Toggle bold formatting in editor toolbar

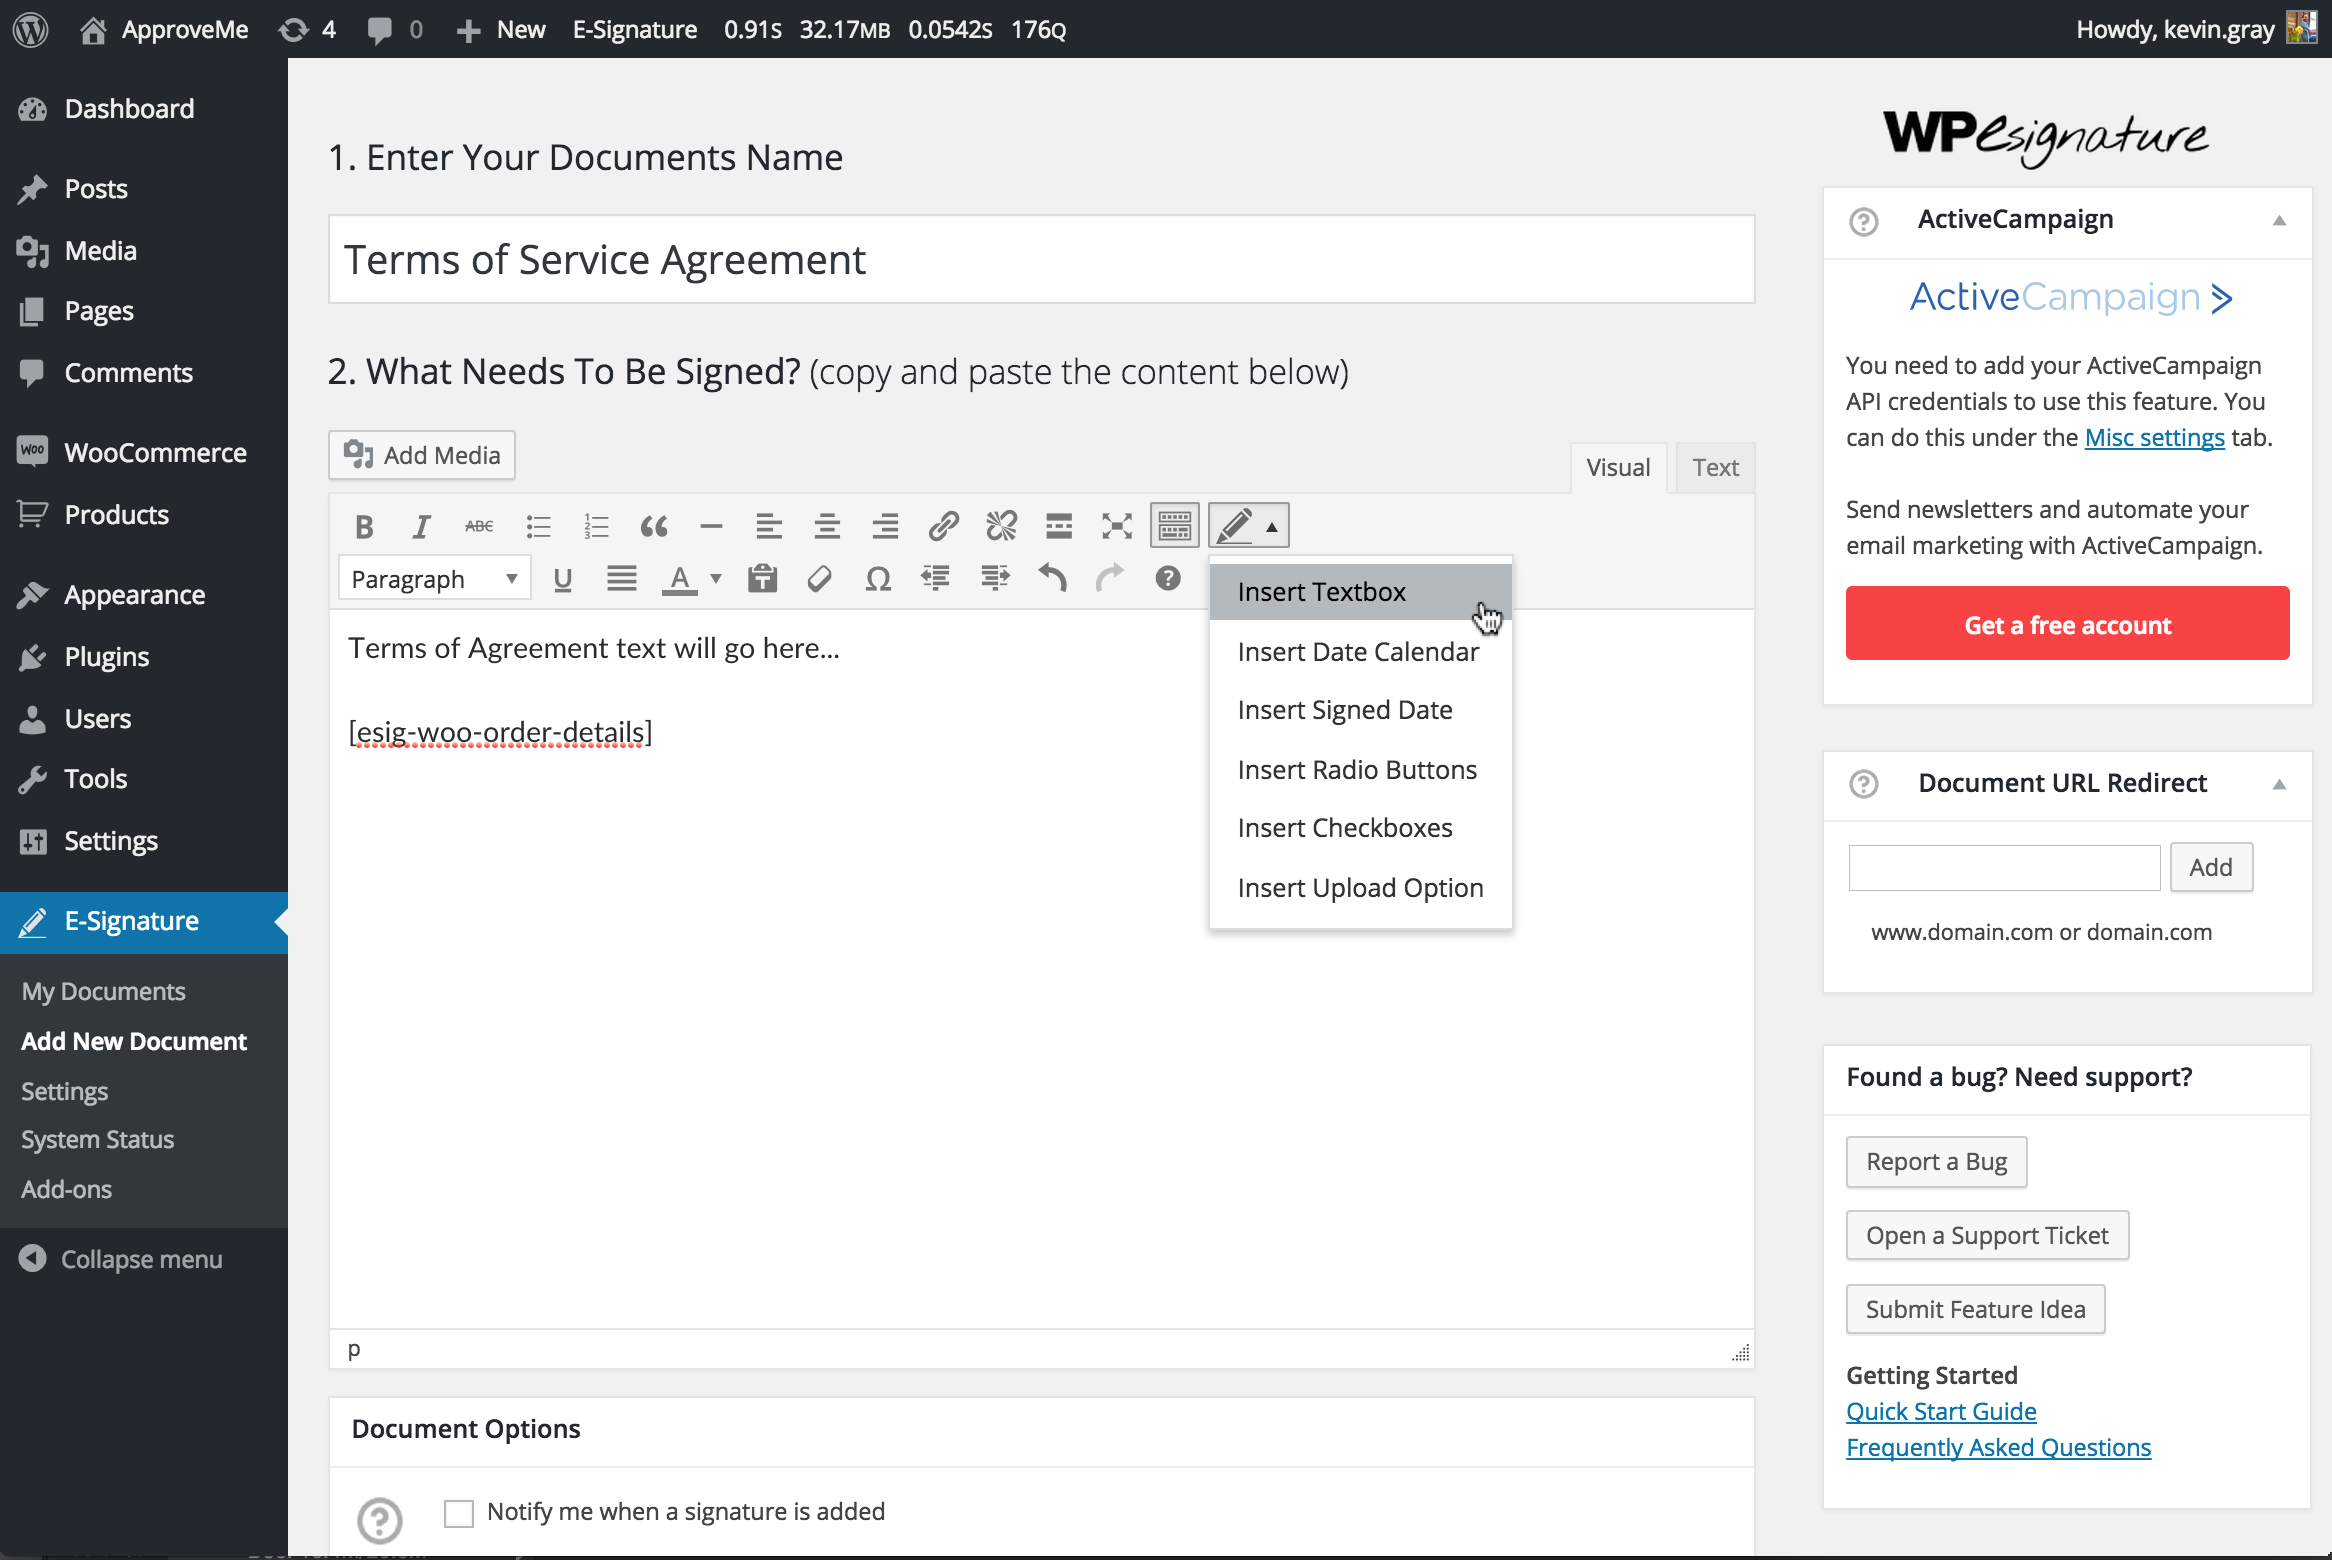(x=364, y=526)
